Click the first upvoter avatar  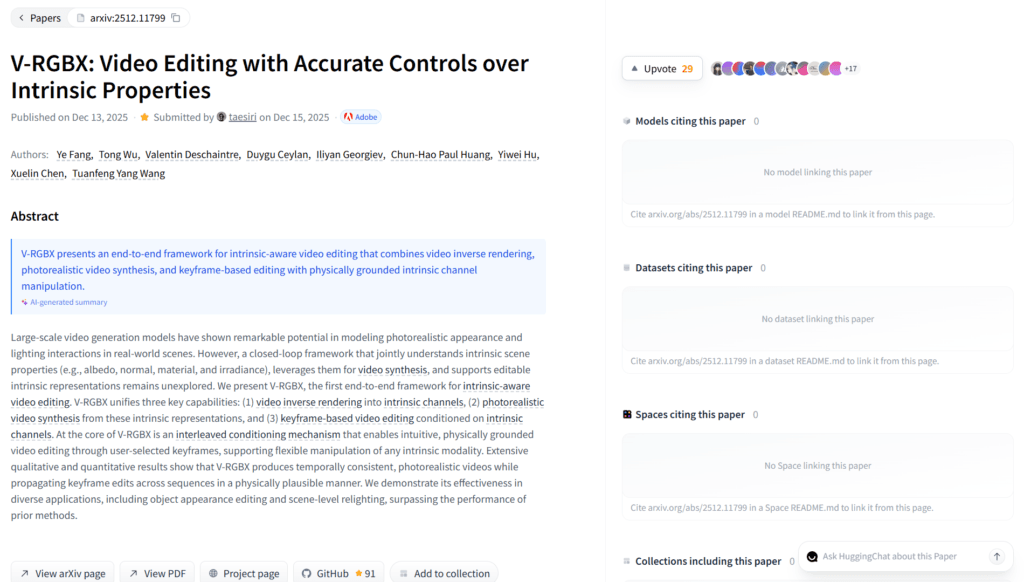coord(717,69)
